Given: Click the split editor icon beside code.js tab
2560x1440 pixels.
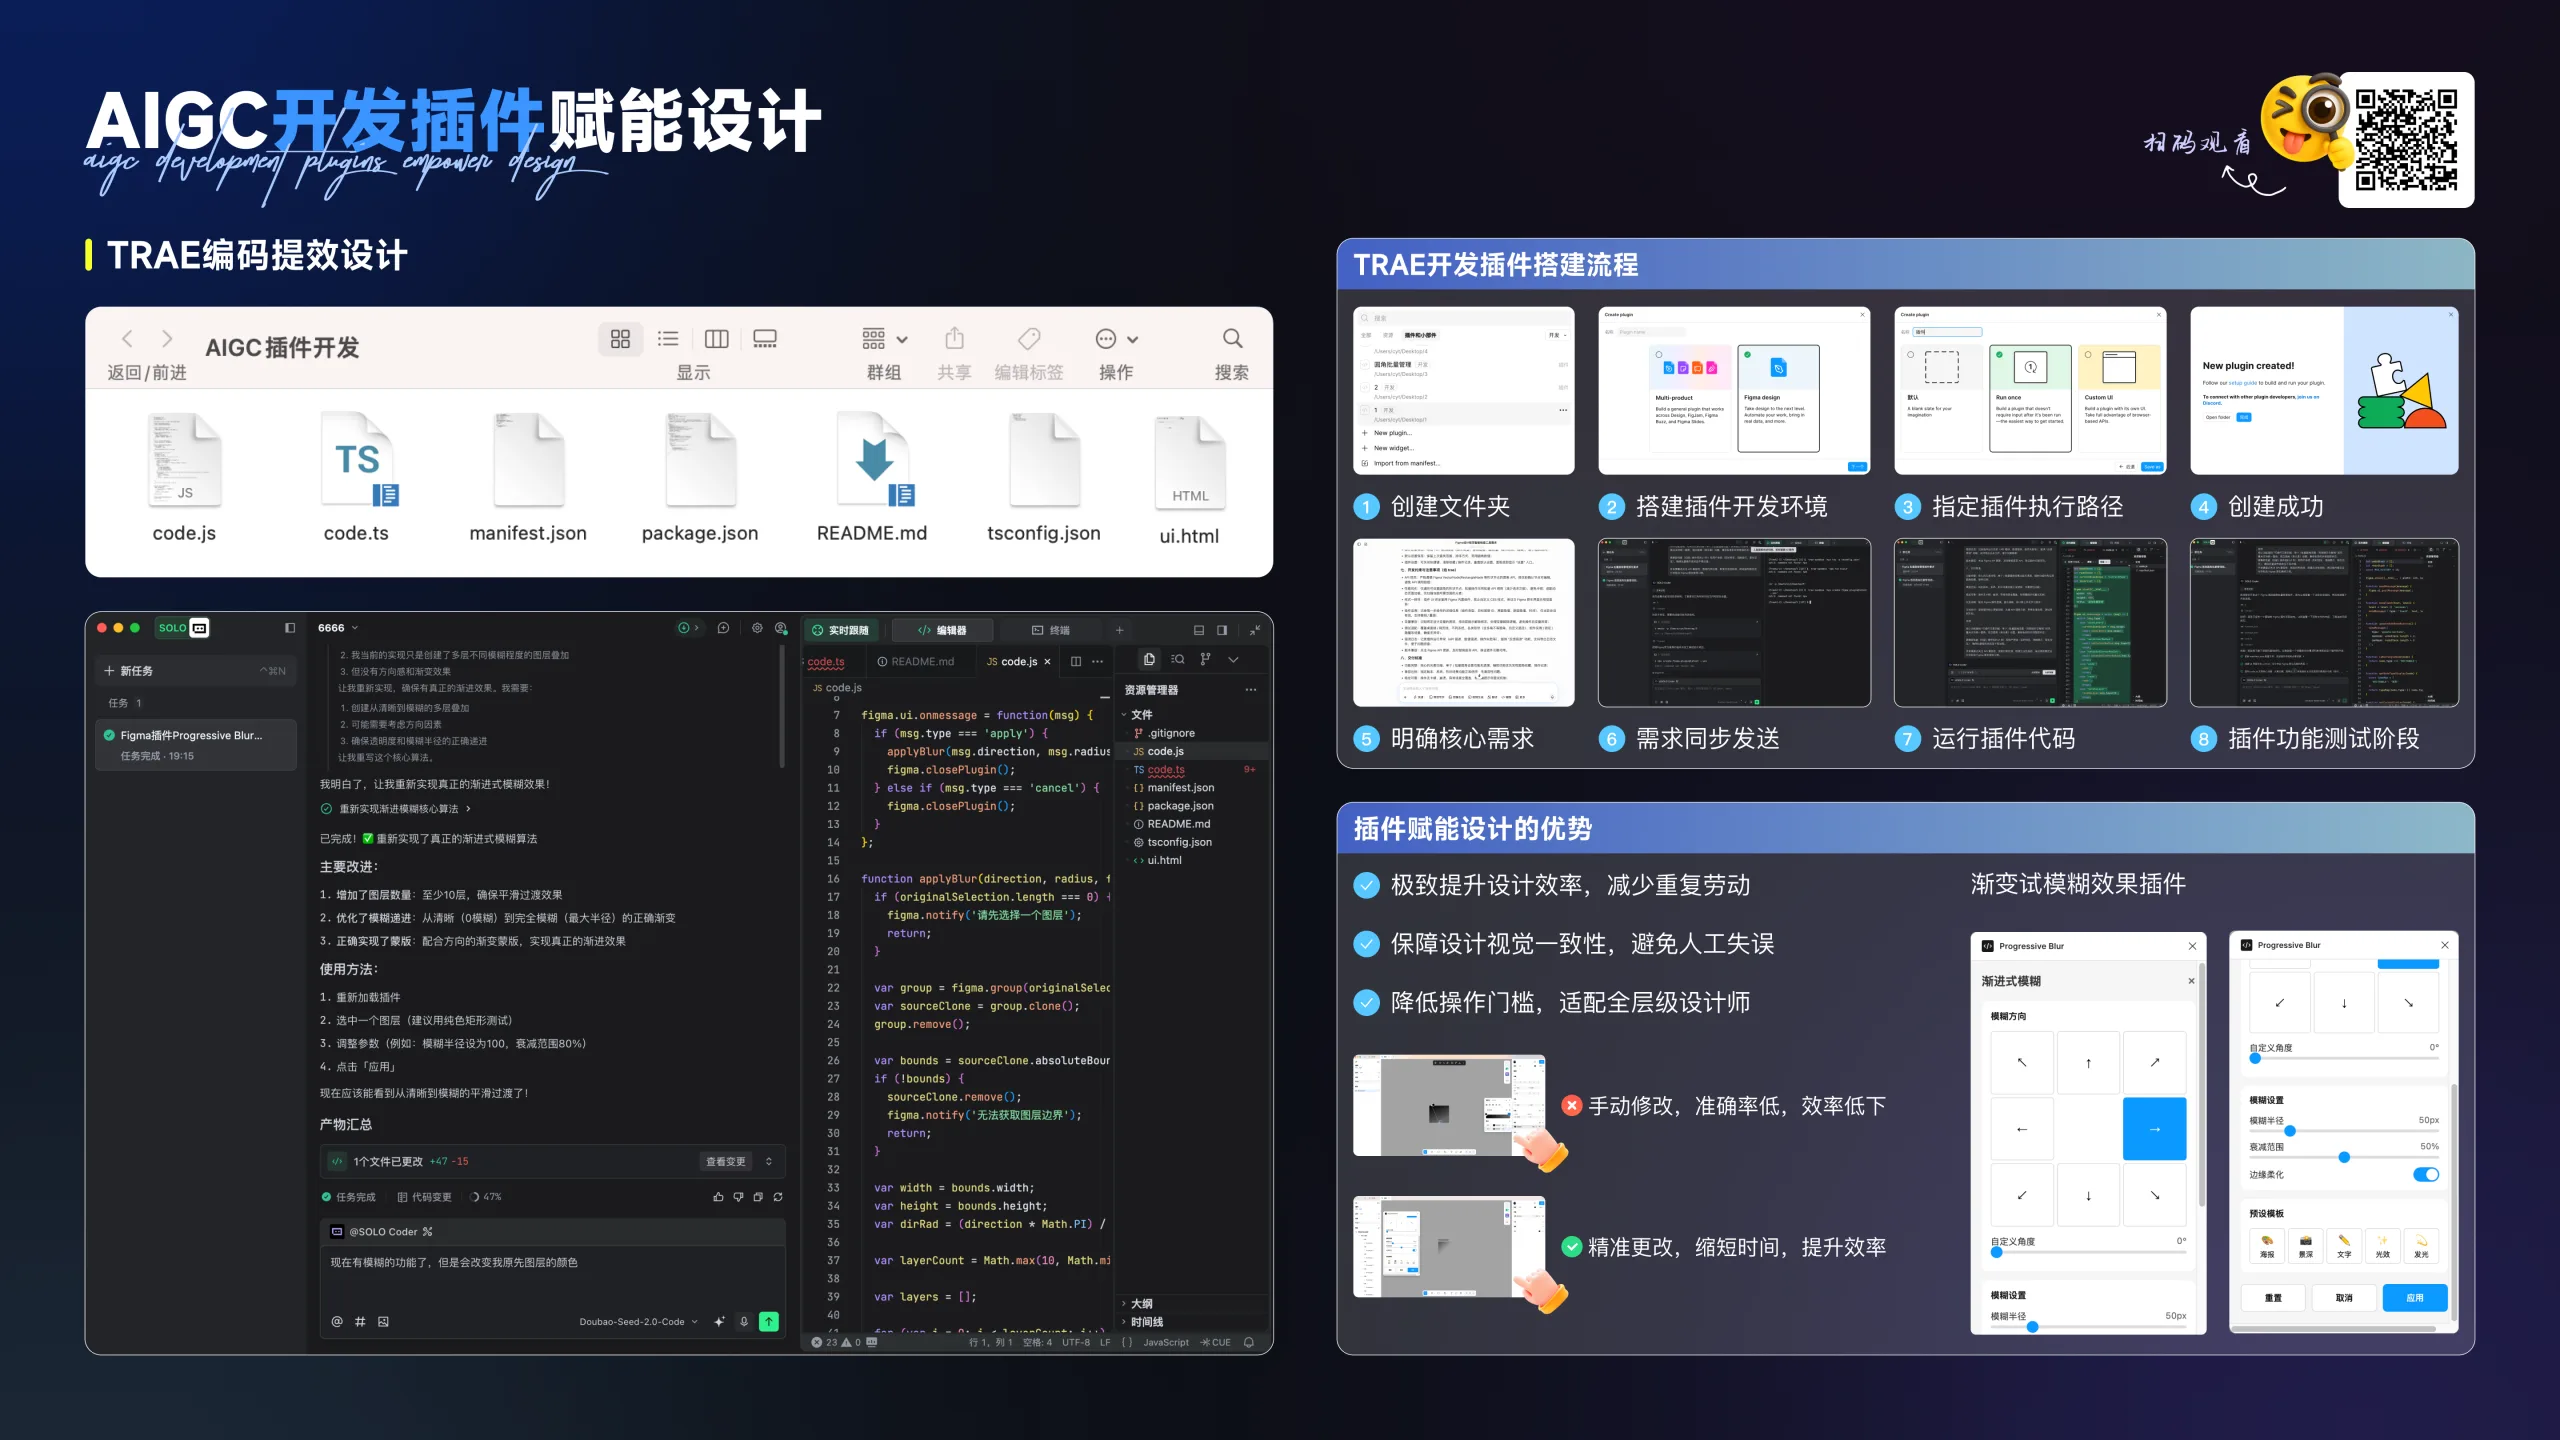Looking at the screenshot, I should tap(1076, 662).
